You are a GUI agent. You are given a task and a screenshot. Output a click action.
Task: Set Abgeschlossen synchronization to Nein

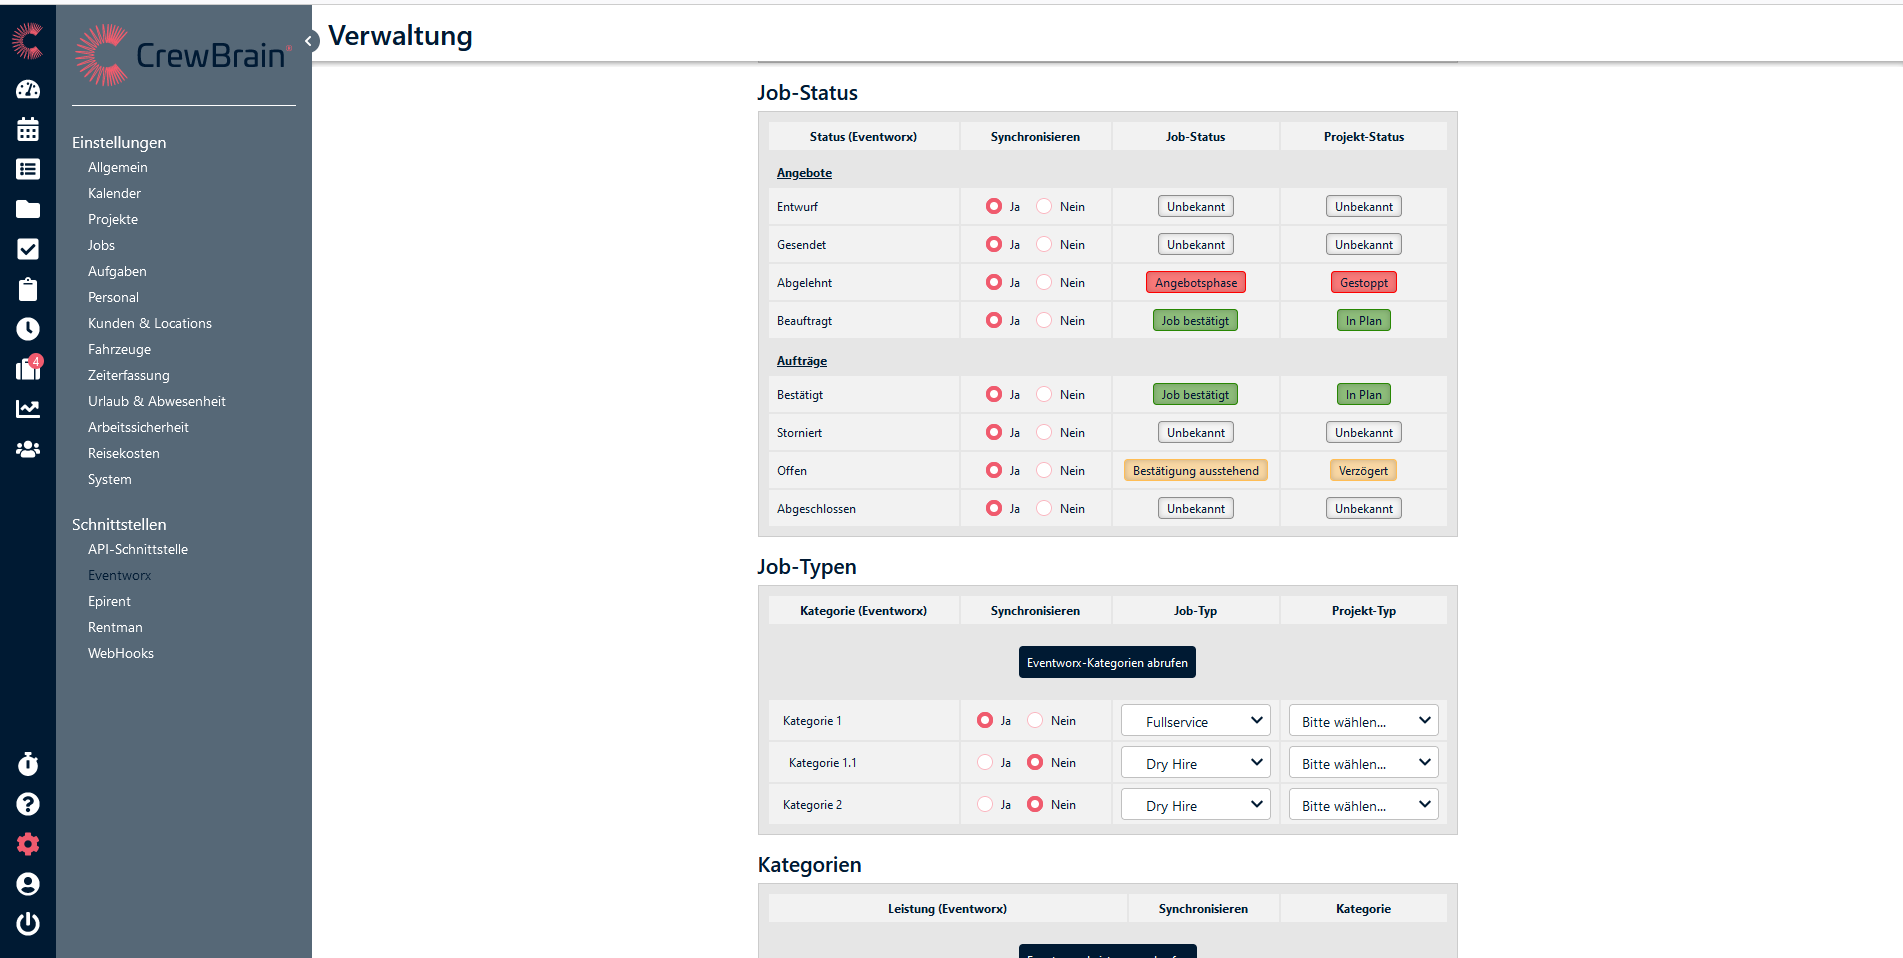[1044, 508]
